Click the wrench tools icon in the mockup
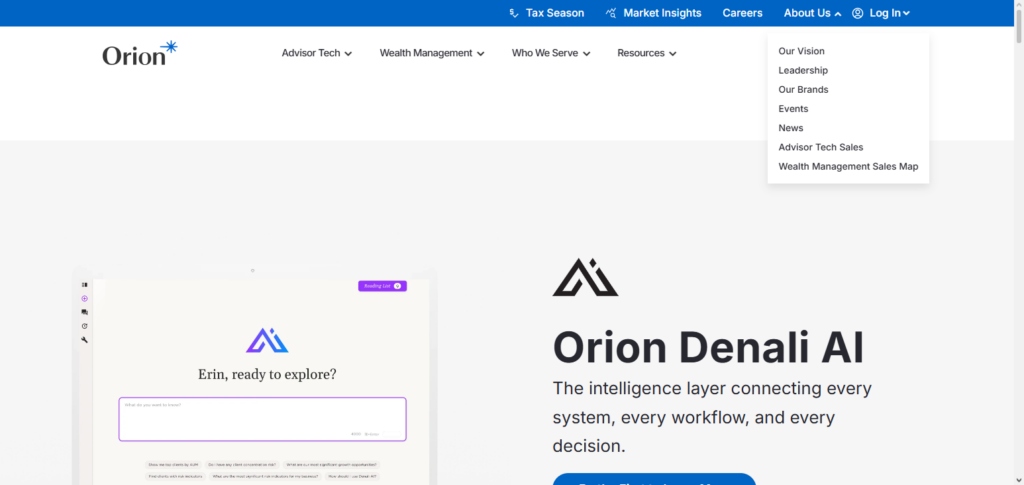Image resolution: width=1024 pixels, height=485 pixels. coord(84,339)
